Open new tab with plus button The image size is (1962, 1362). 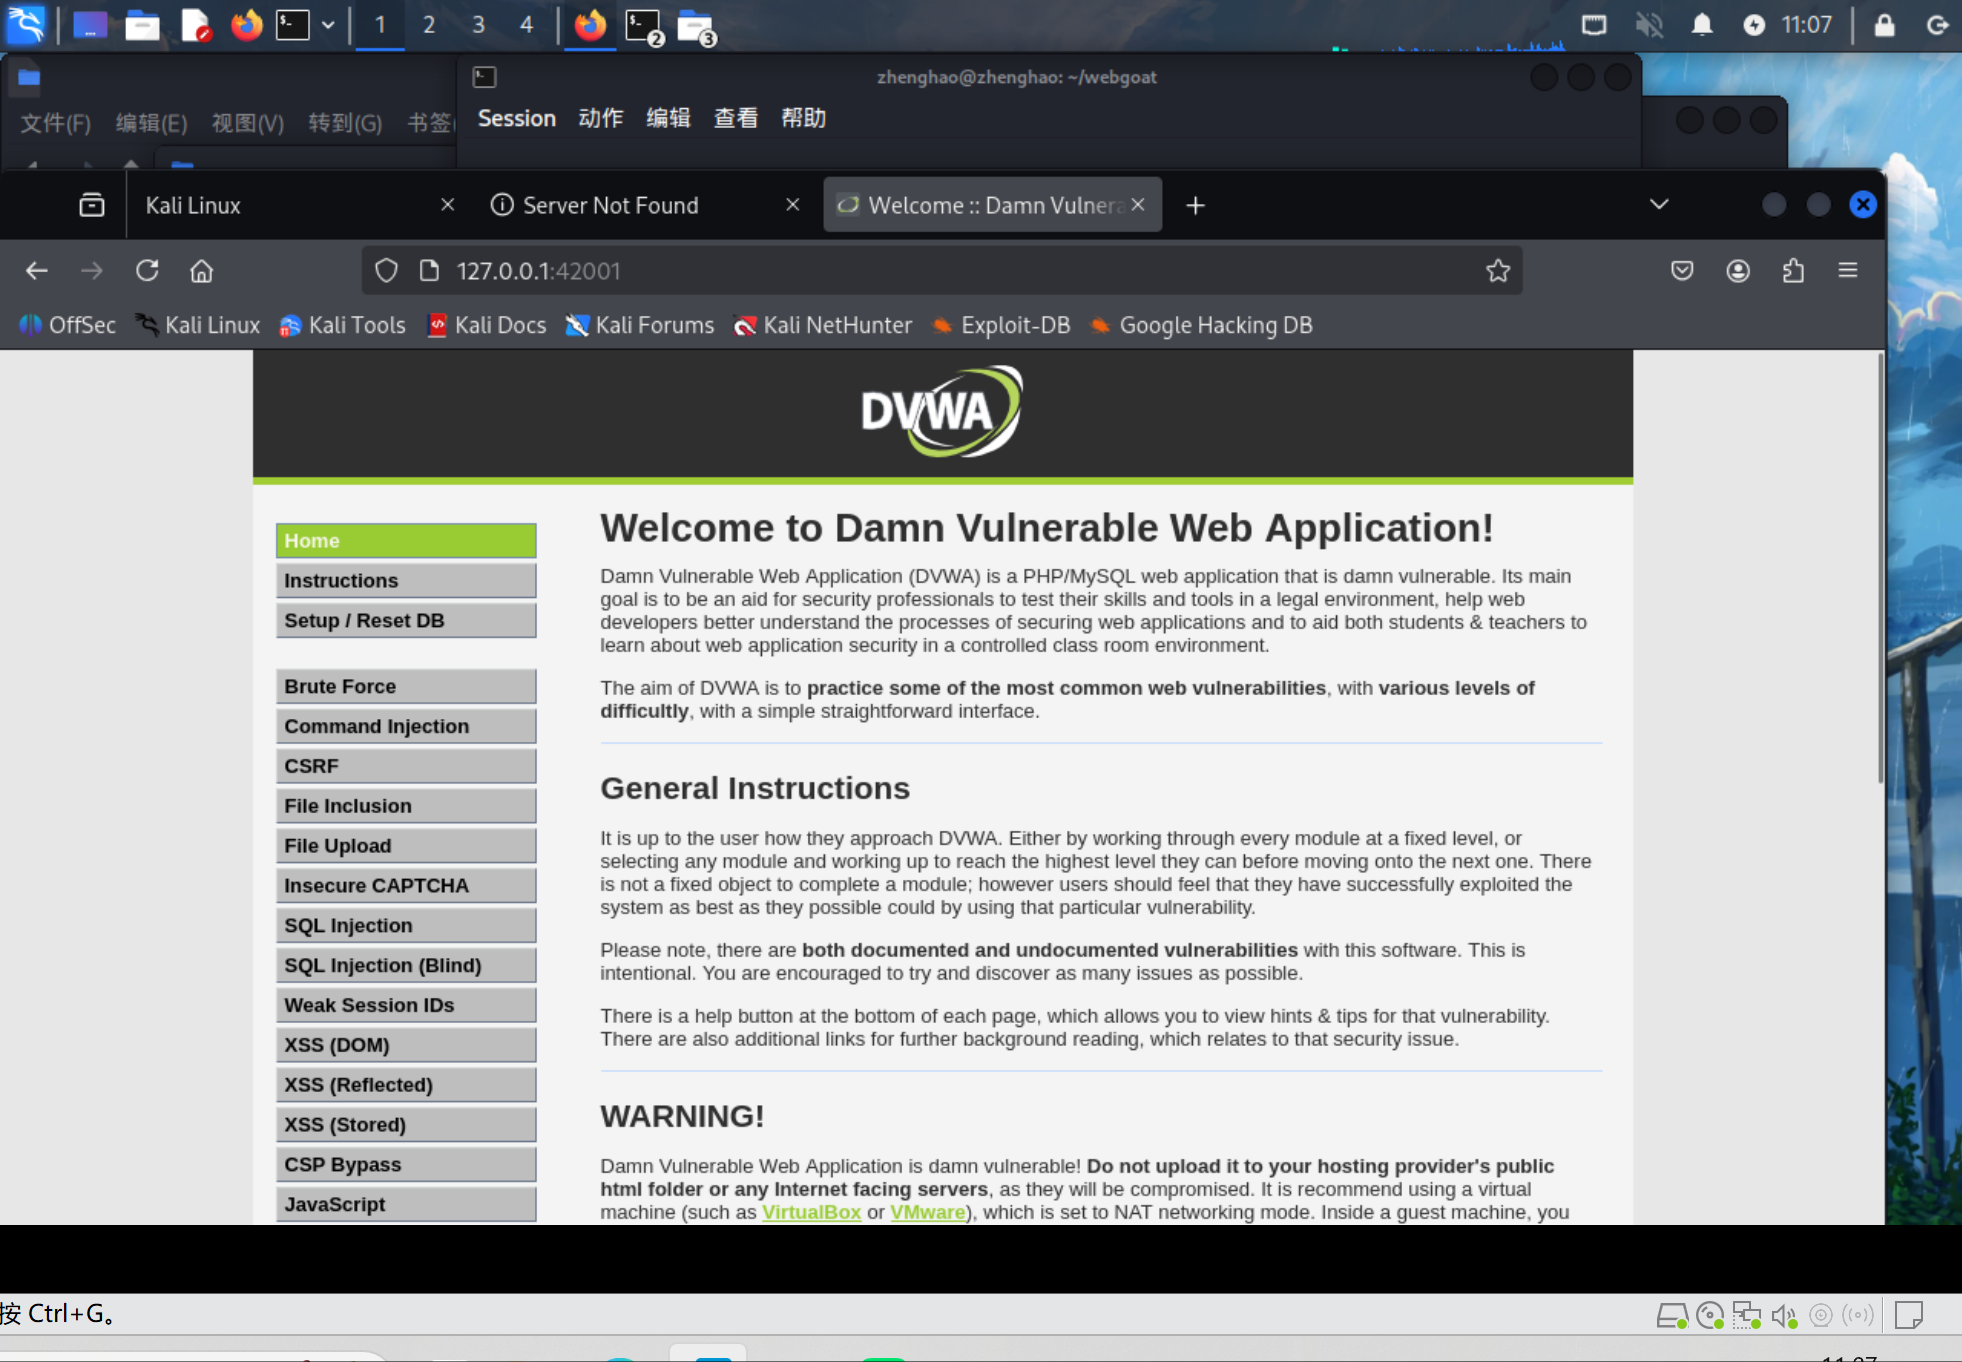click(x=1195, y=205)
